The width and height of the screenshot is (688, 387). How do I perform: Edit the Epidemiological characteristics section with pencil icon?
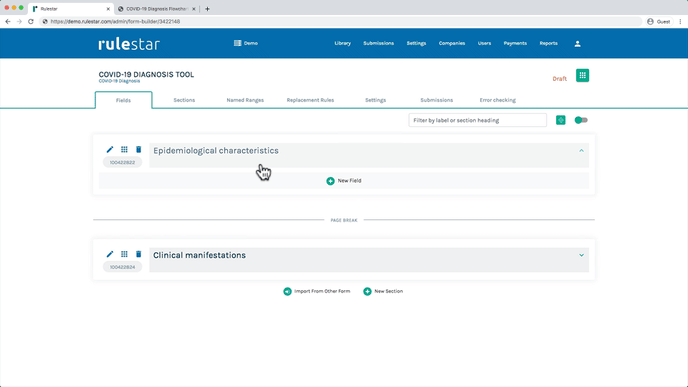tap(110, 150)
